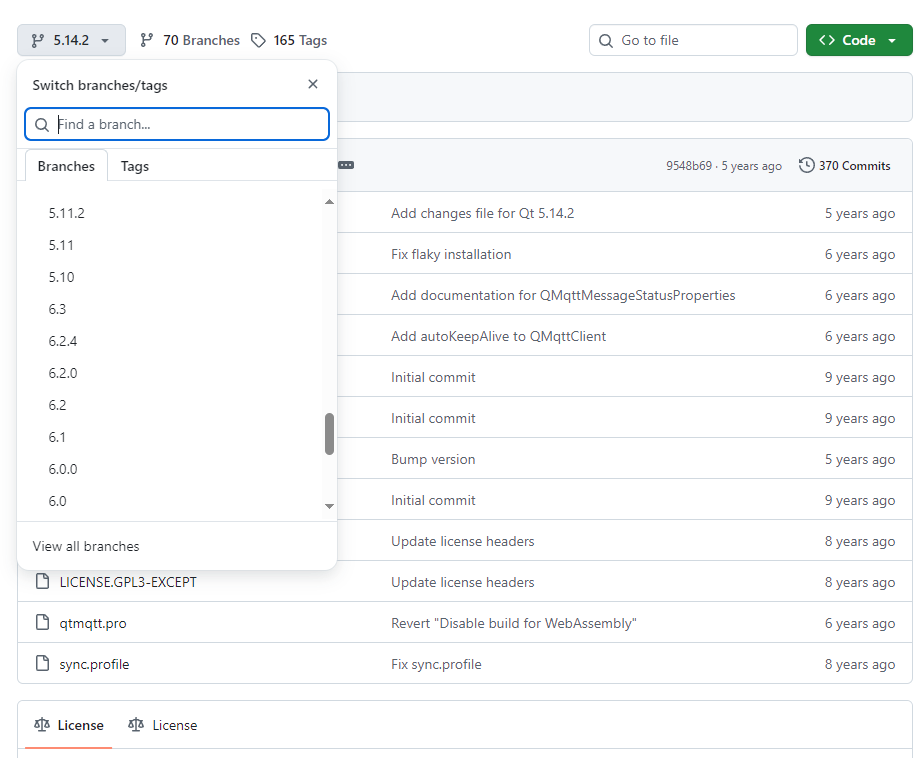The image size is (923, 758).
Task: Click scroll up arrow in branch list
Action: pyautogui.click(x=330, y=202)
